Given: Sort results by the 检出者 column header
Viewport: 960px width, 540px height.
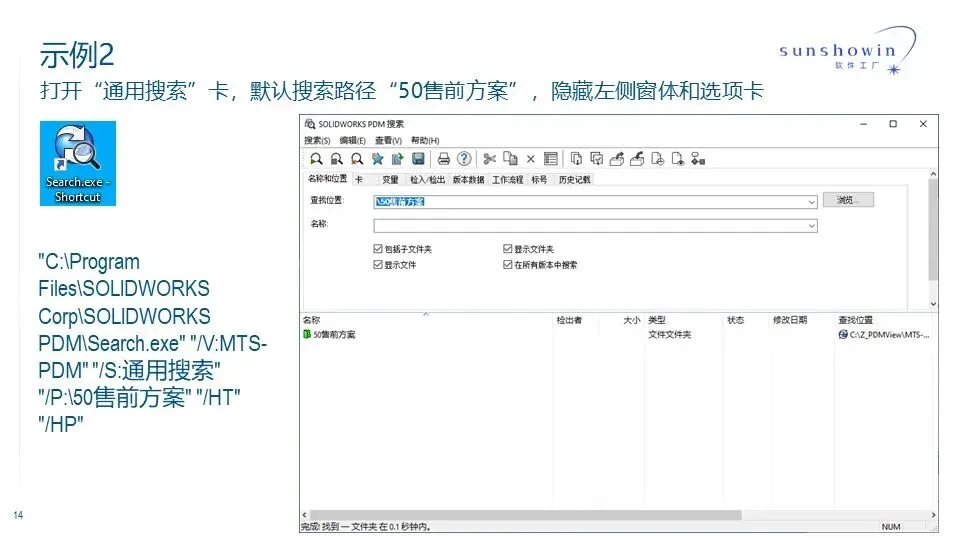Looking at the screenshot, I should click(575, 320).
